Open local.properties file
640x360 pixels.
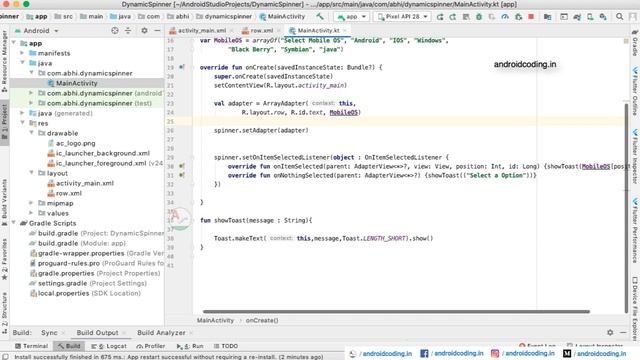85,293
